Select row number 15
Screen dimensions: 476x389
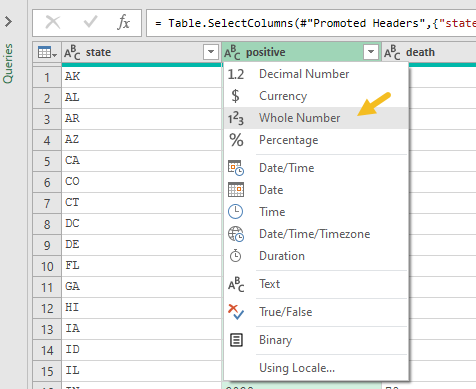coord(47,372)
